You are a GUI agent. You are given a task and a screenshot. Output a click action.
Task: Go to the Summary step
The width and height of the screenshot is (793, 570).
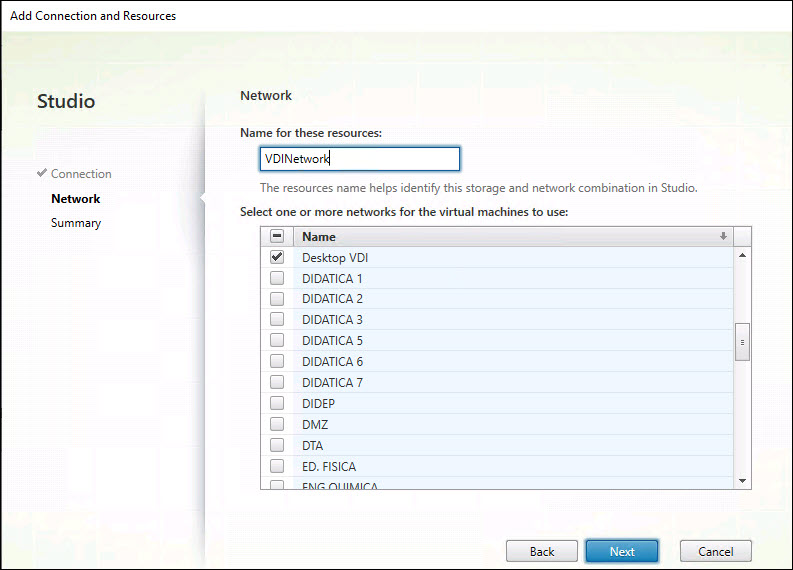[76, 223]
